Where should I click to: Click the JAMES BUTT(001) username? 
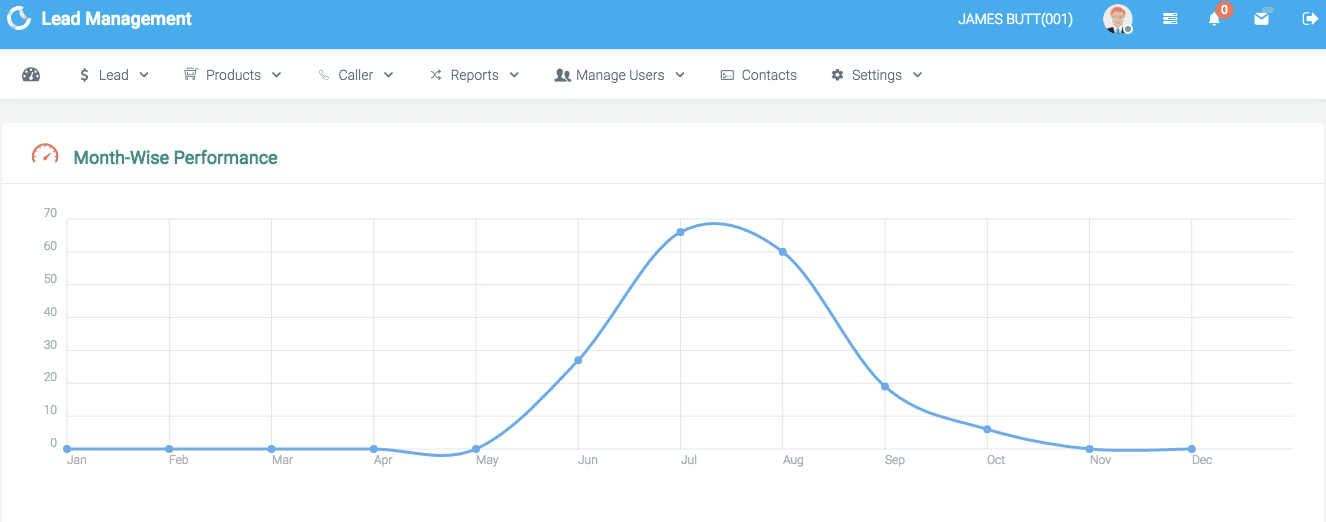point(1015,19)
